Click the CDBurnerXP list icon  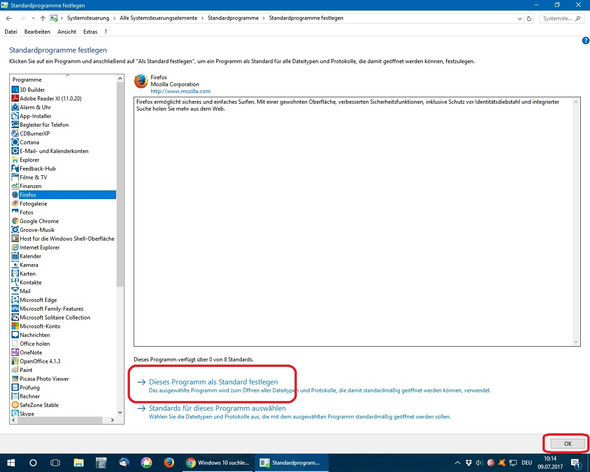[x=15, y=133]
